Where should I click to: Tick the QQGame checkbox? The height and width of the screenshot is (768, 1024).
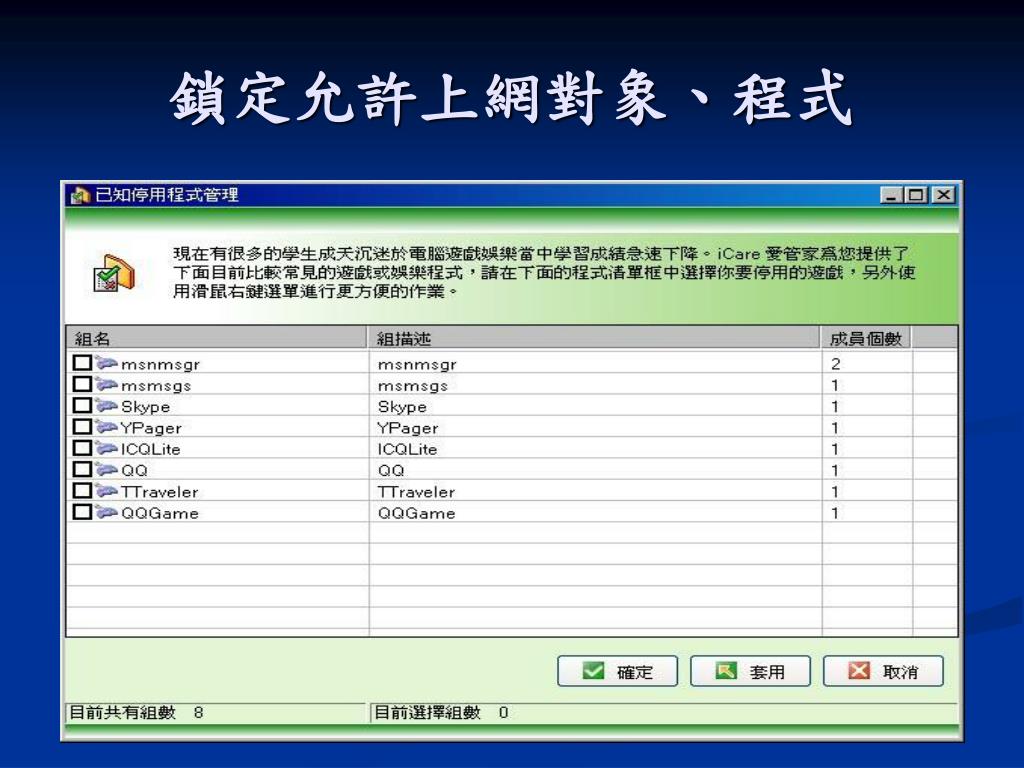[82, 511]
